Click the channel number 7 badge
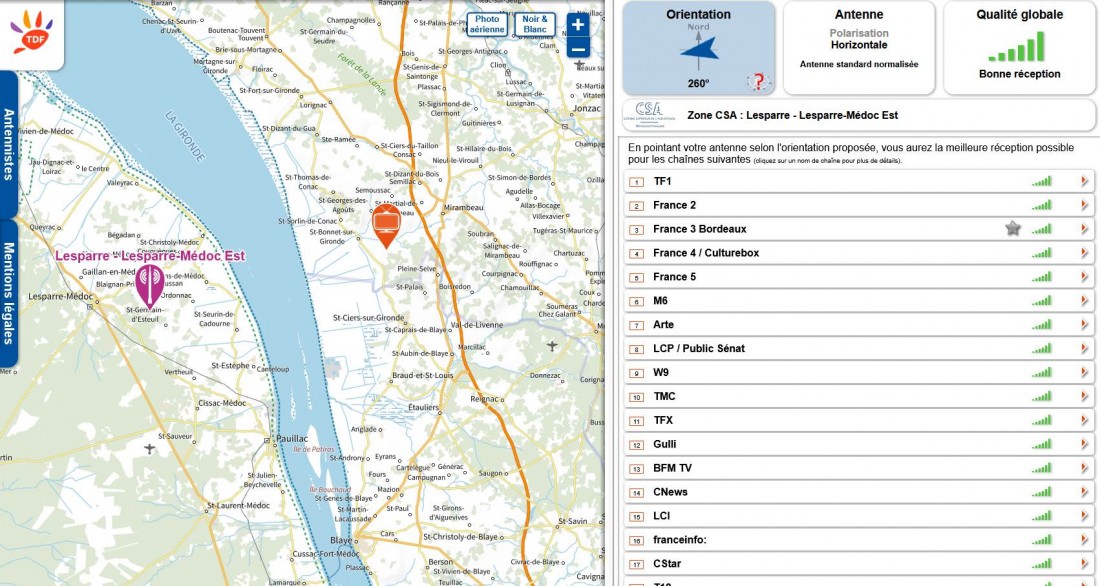1100x586 pixels. point(636,326)
